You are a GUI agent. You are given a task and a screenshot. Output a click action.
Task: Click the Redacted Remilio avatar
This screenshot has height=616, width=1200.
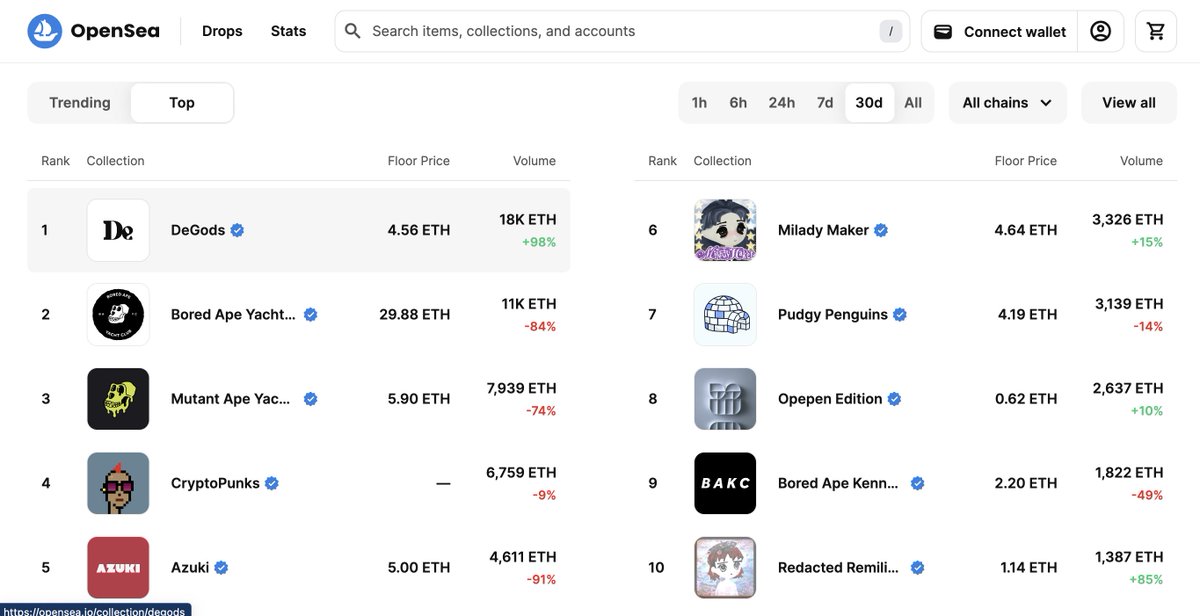pyautogui.click(x=725, y=567)
